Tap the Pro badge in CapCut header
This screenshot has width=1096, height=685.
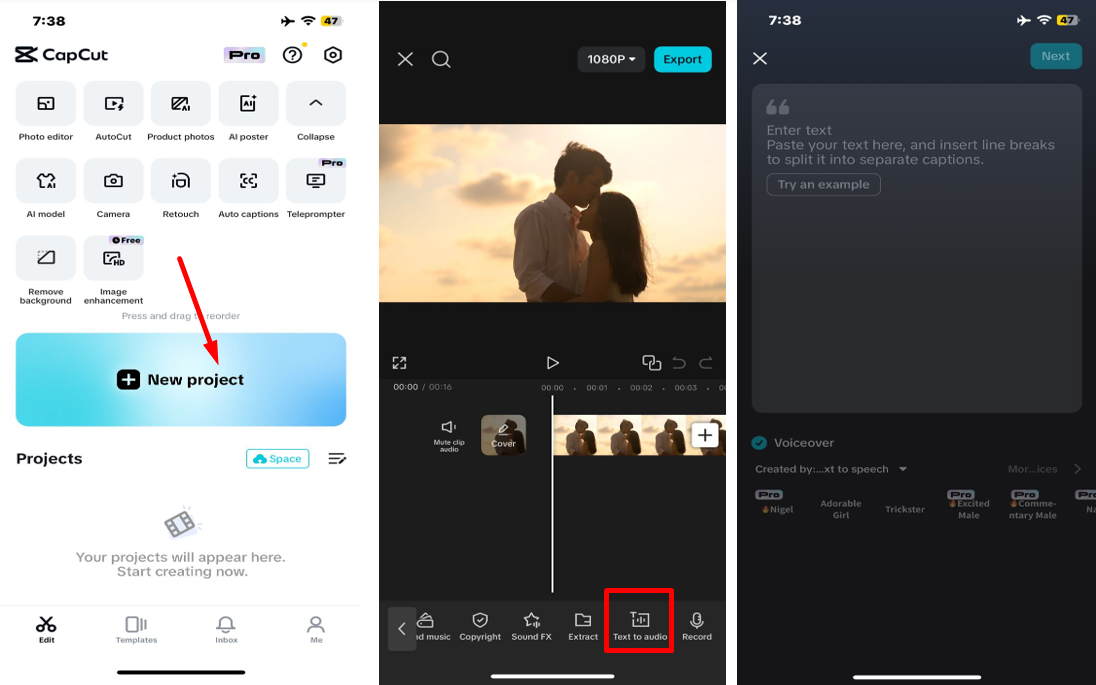245,55
